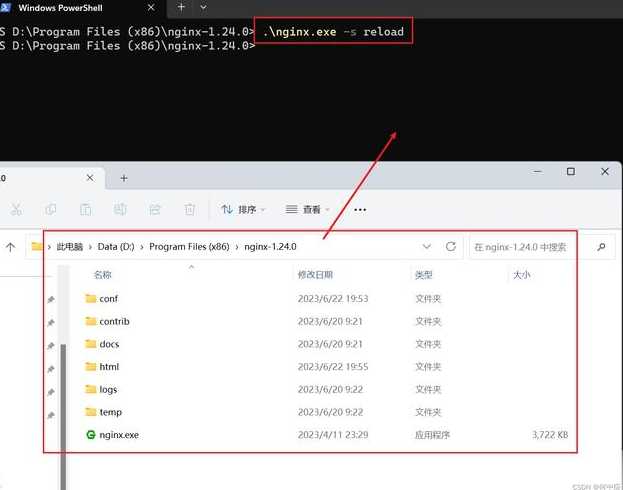Expand the address bar history dropdown
The image size is (623, 490).
(x=427, y=247)
